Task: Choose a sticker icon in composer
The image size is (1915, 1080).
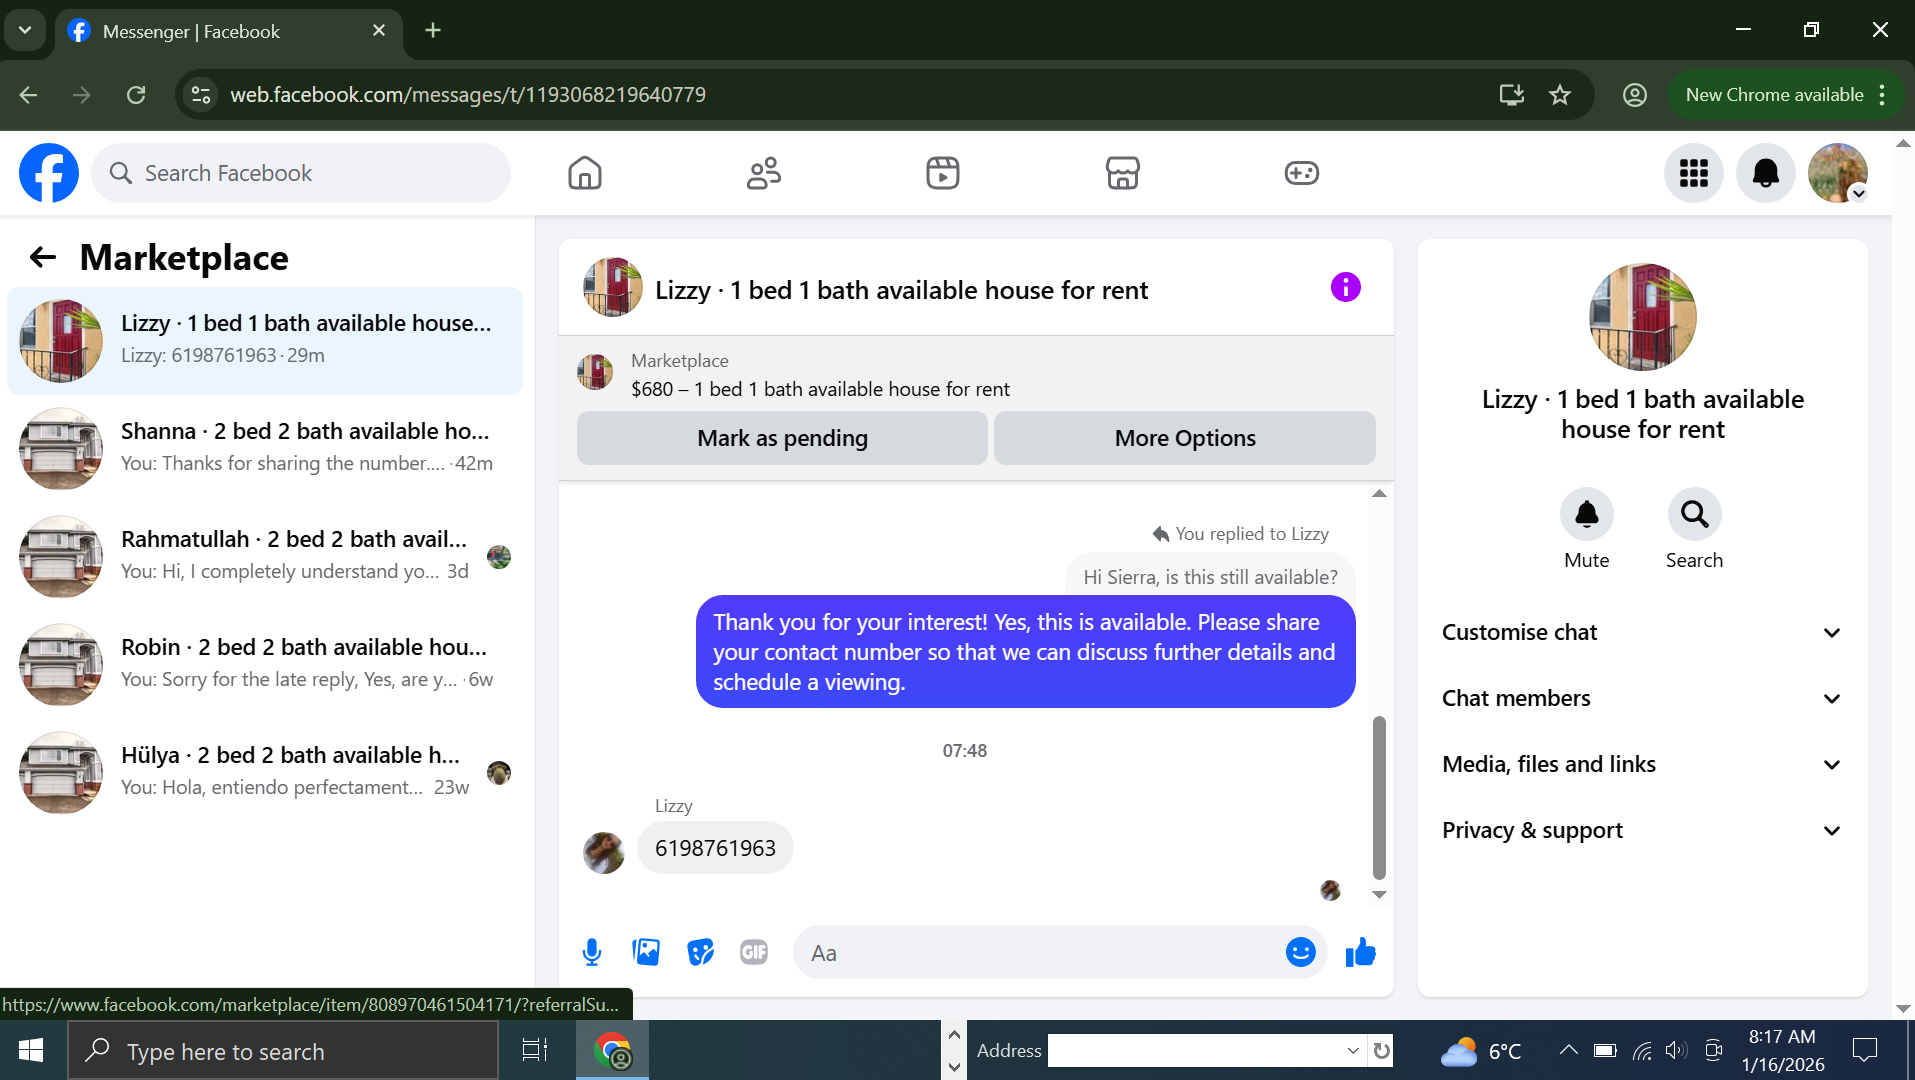Action: (701, 952)
